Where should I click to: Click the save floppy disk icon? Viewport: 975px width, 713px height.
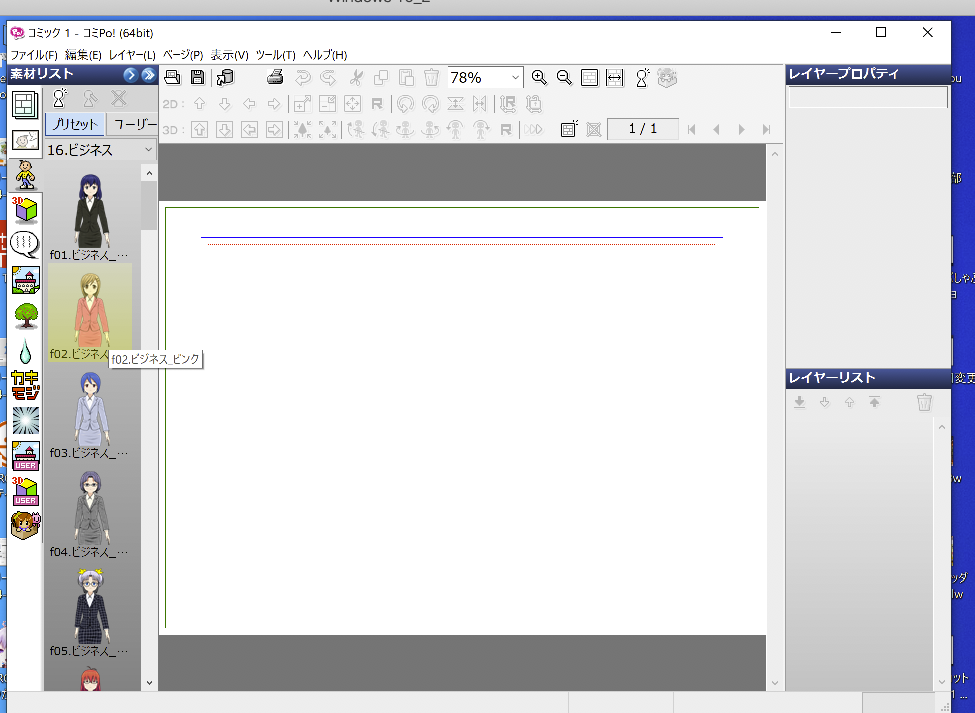(198, 77)
